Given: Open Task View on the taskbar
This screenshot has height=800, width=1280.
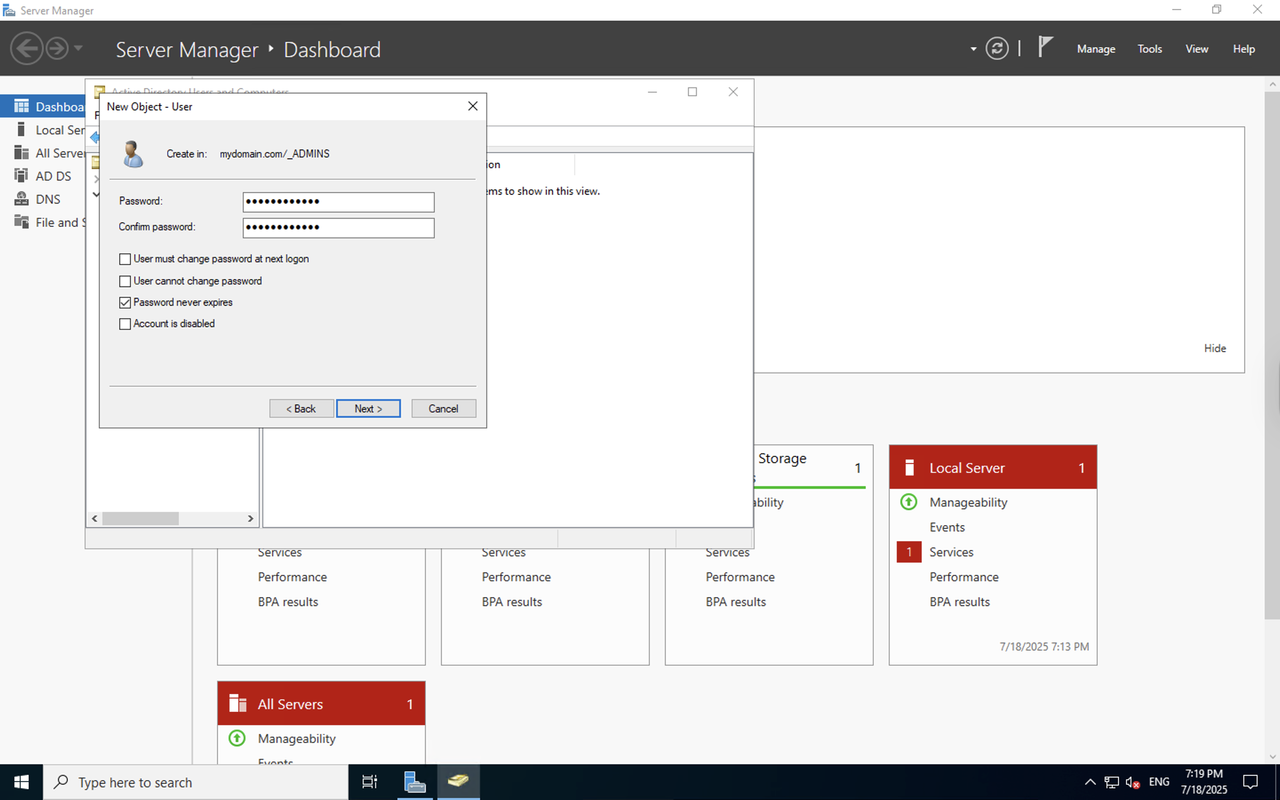Looking at the screenshot, I should click(370, 782).
